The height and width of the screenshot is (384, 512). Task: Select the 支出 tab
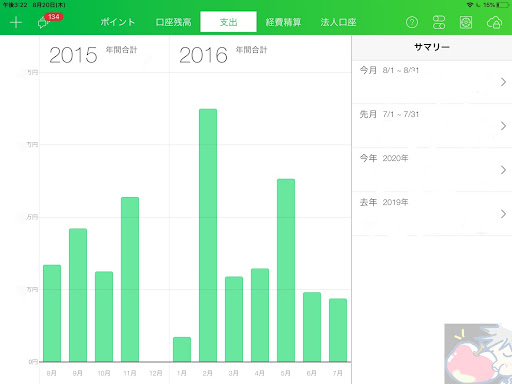coord(228,22)
